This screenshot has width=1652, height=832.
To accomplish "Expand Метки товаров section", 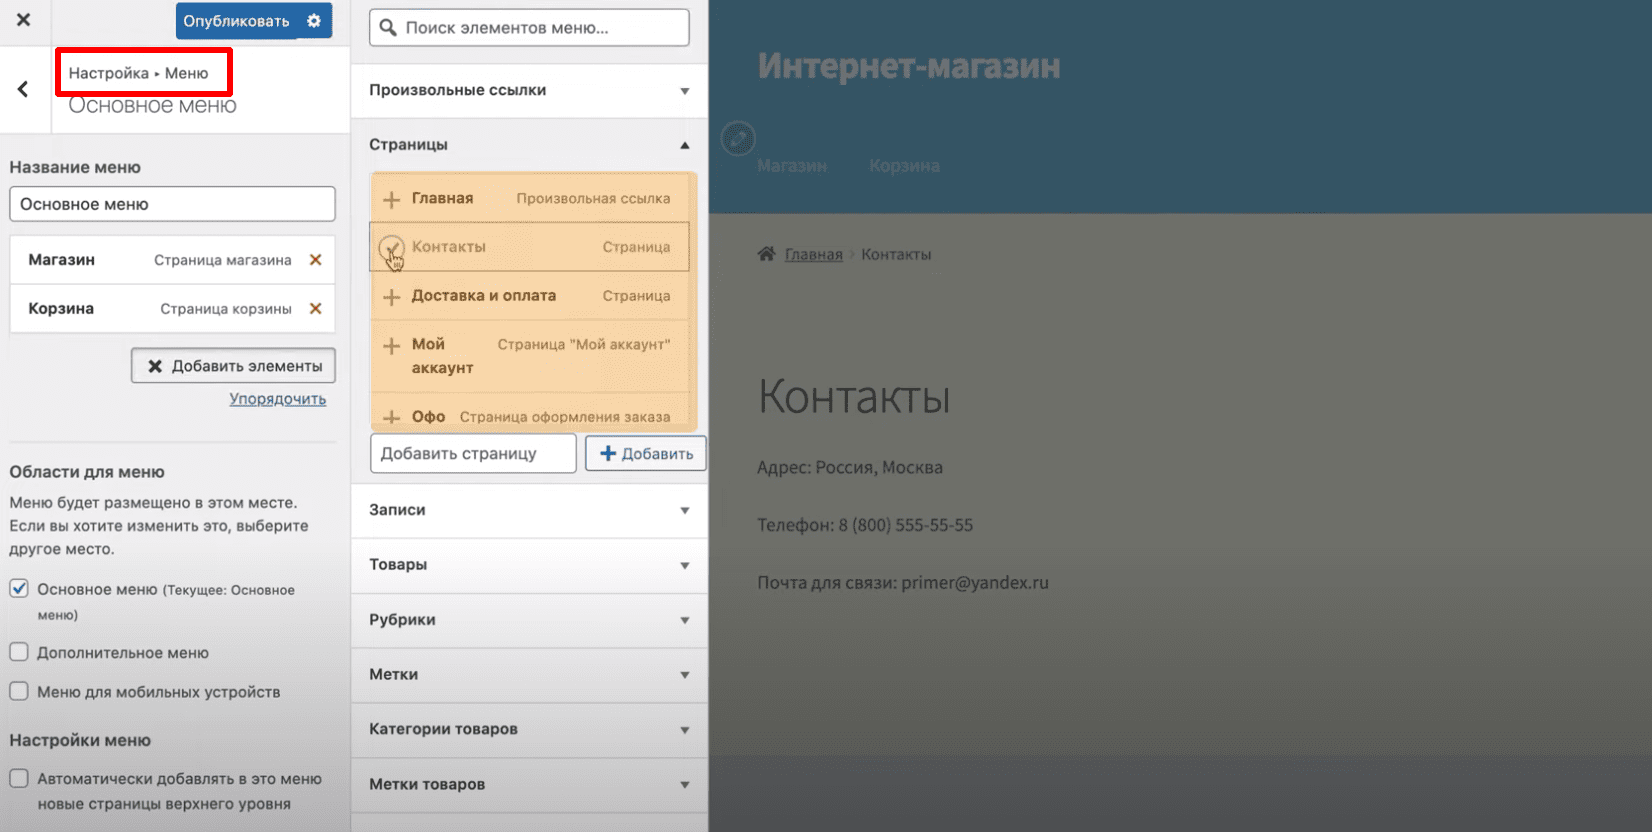I will coord(529,784).
